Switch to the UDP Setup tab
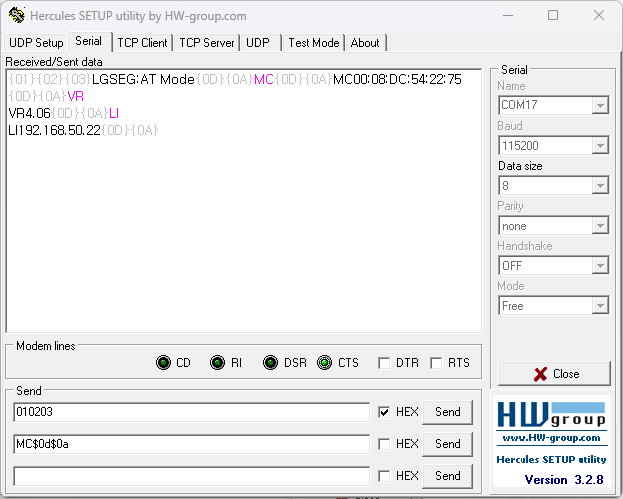The image size is (623, 499). (36, 43)
